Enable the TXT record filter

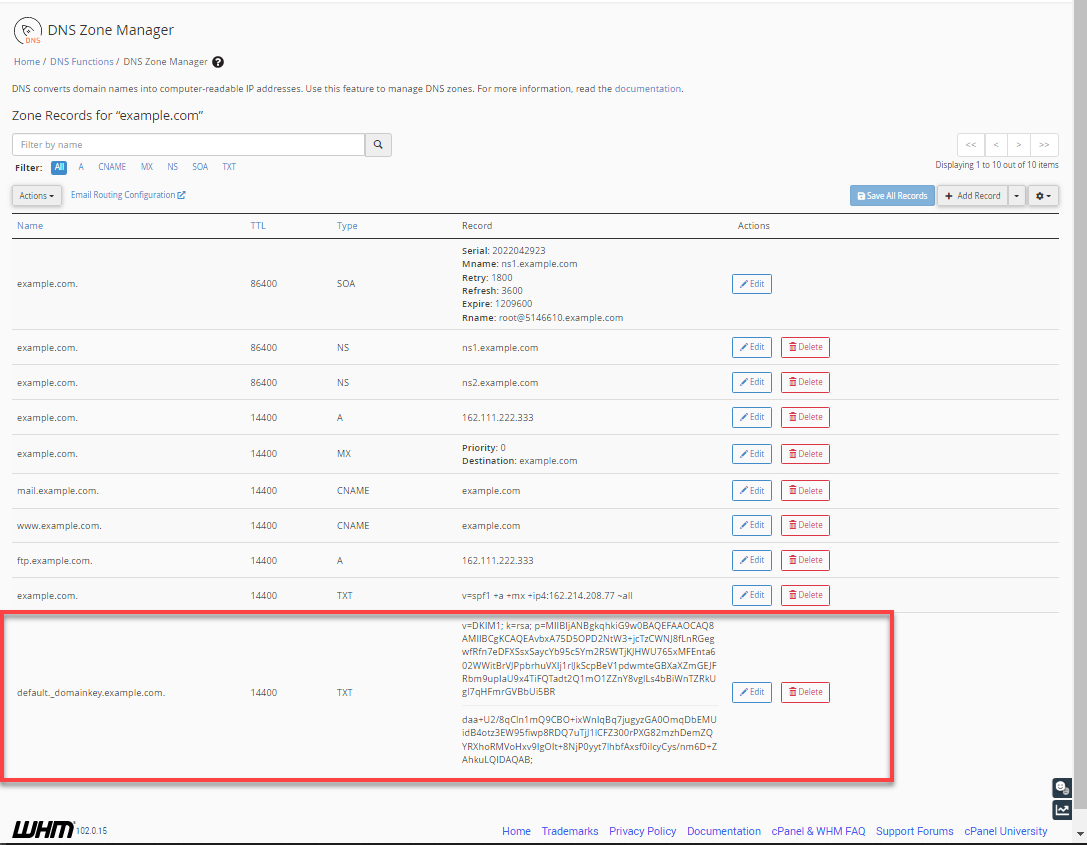[x=229, y=167]
